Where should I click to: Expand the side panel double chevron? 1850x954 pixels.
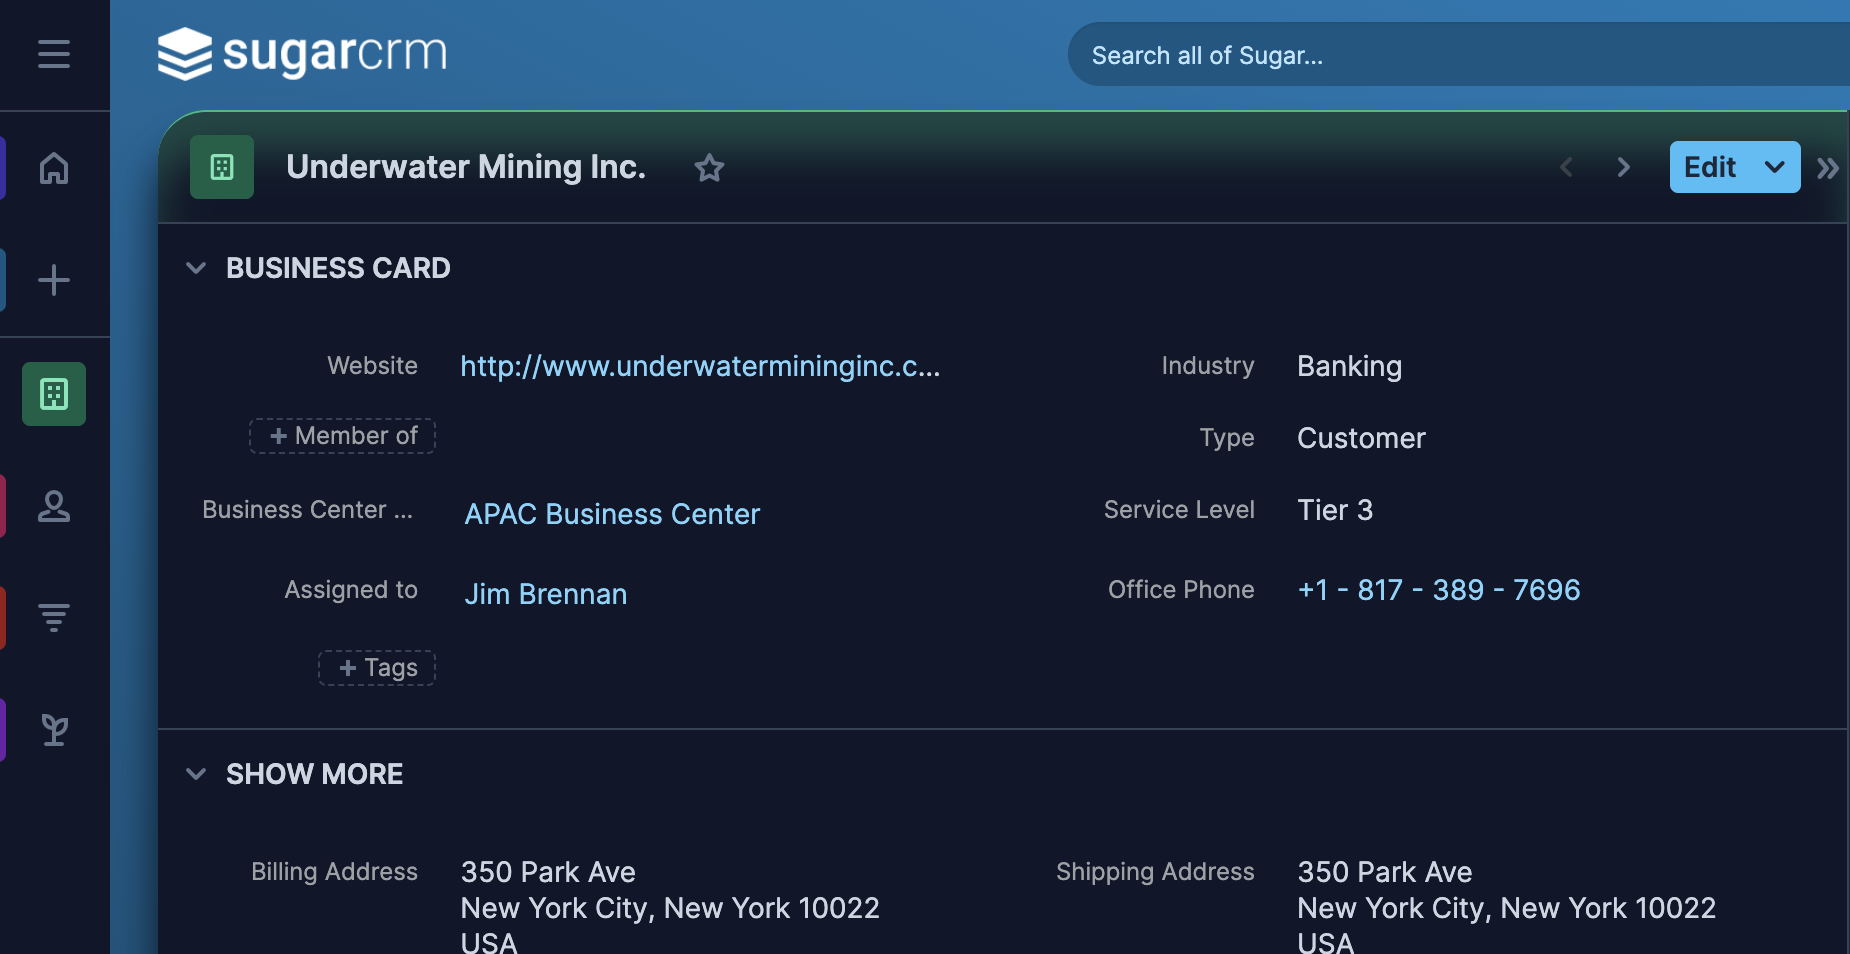(1828, 168)
